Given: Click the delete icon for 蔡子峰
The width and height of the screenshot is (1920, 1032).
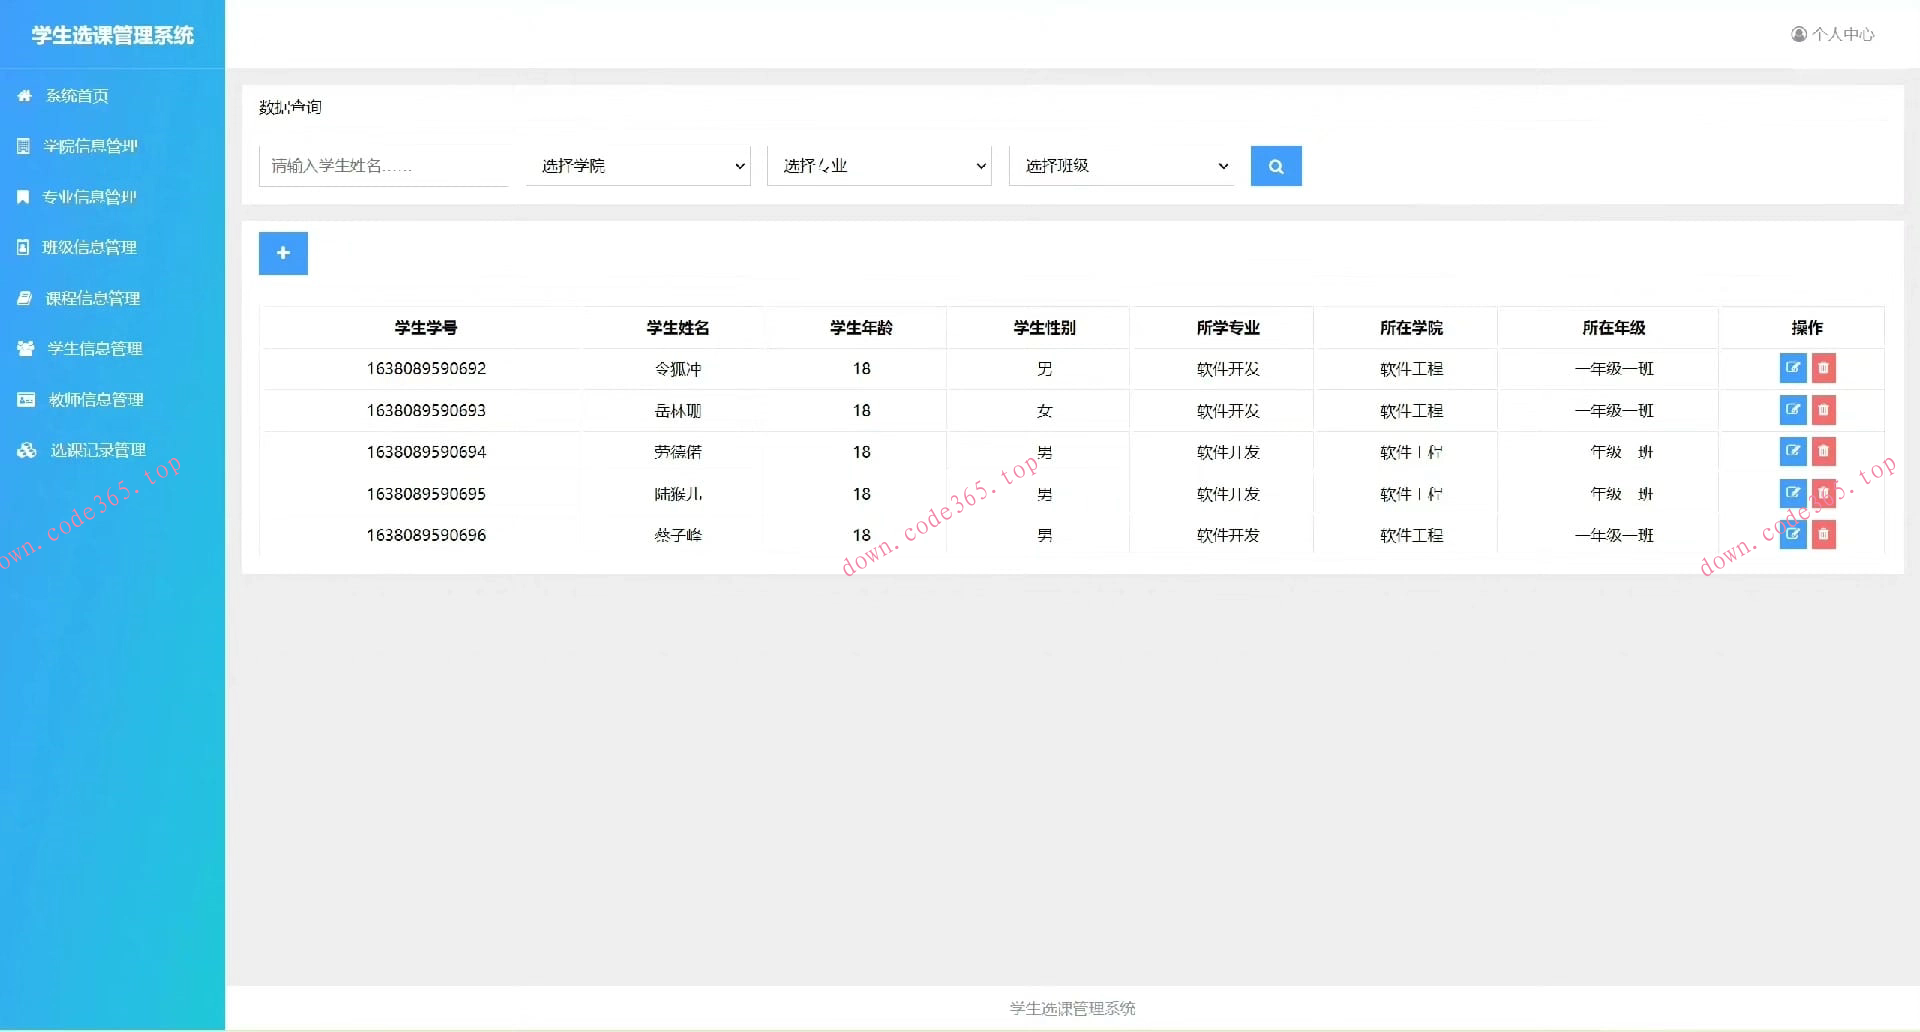Looking at the screenshot, I should click(x=1823, y=535).
